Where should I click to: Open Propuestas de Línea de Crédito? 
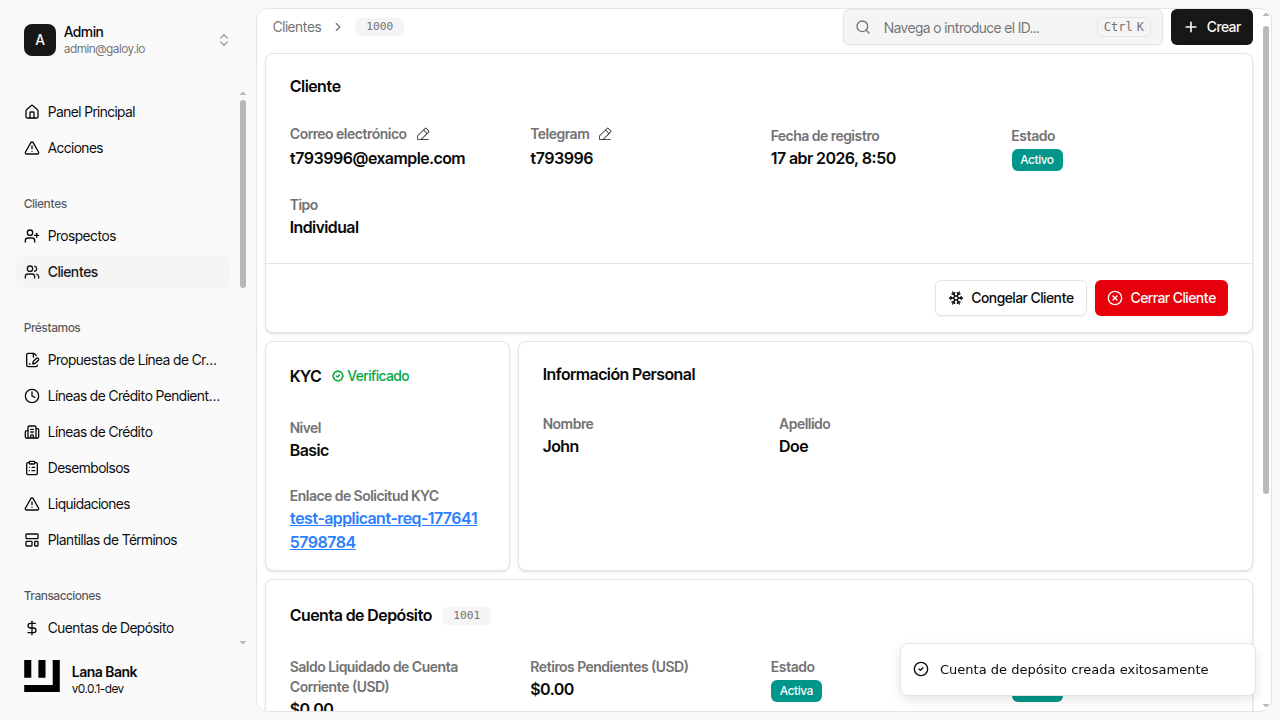[x=132, y=360]
